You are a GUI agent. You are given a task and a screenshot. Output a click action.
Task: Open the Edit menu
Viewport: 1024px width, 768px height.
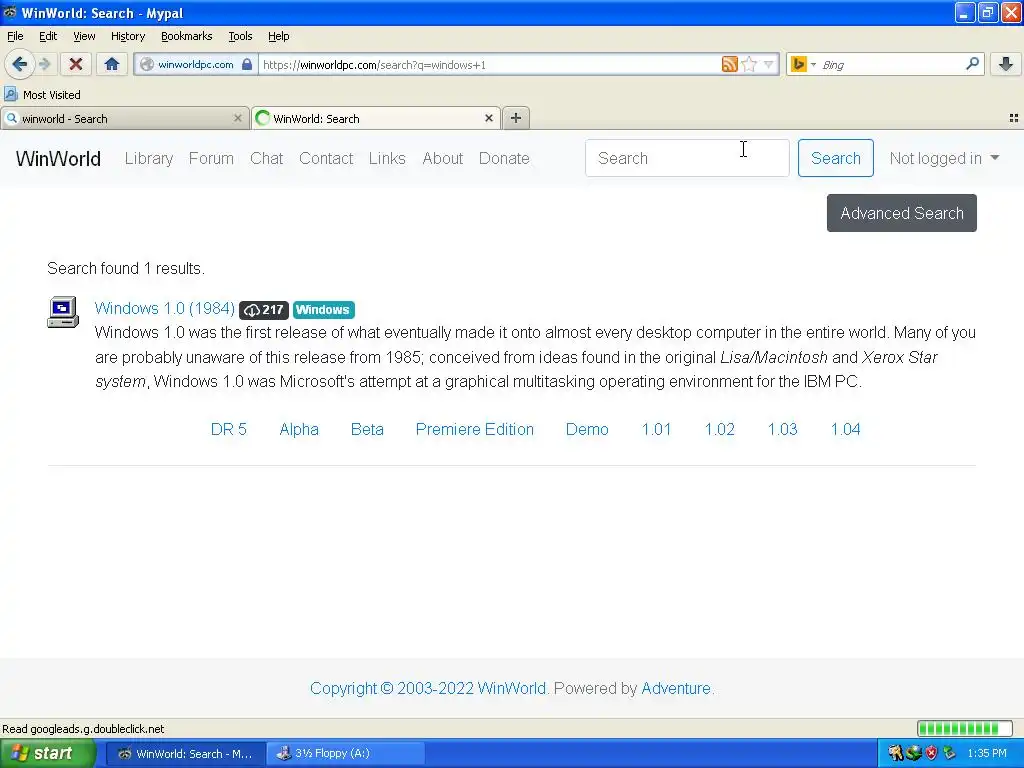(x=48, y=36)
